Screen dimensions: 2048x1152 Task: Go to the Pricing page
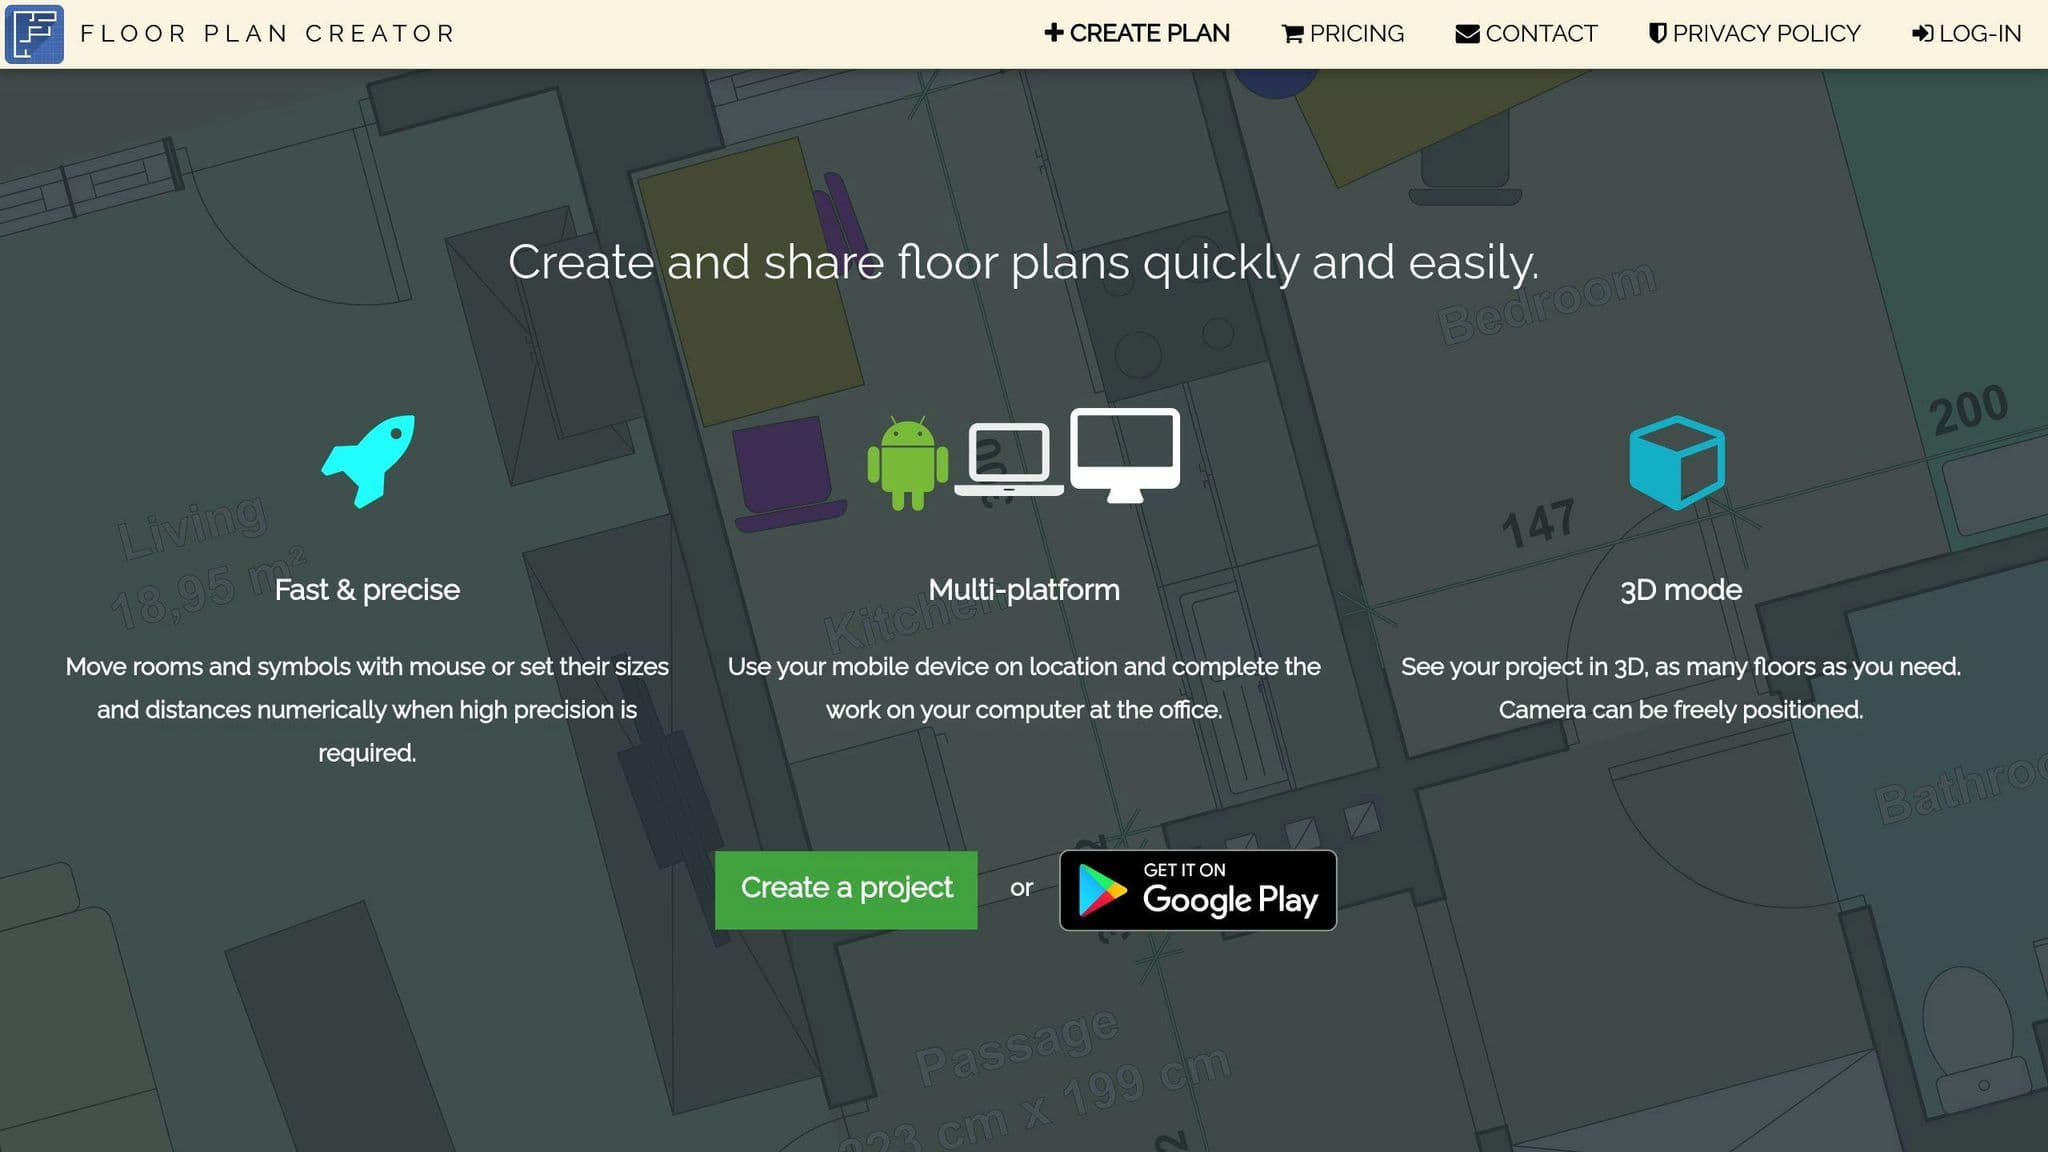pos(1343,34)
